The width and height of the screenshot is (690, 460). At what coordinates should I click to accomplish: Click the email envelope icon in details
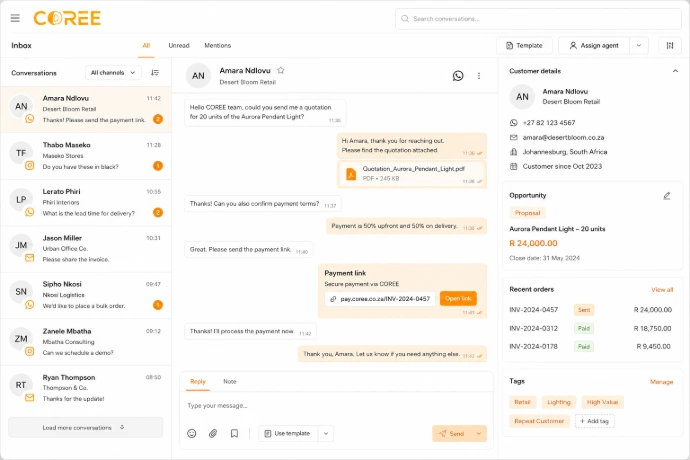tap(514, 137)
